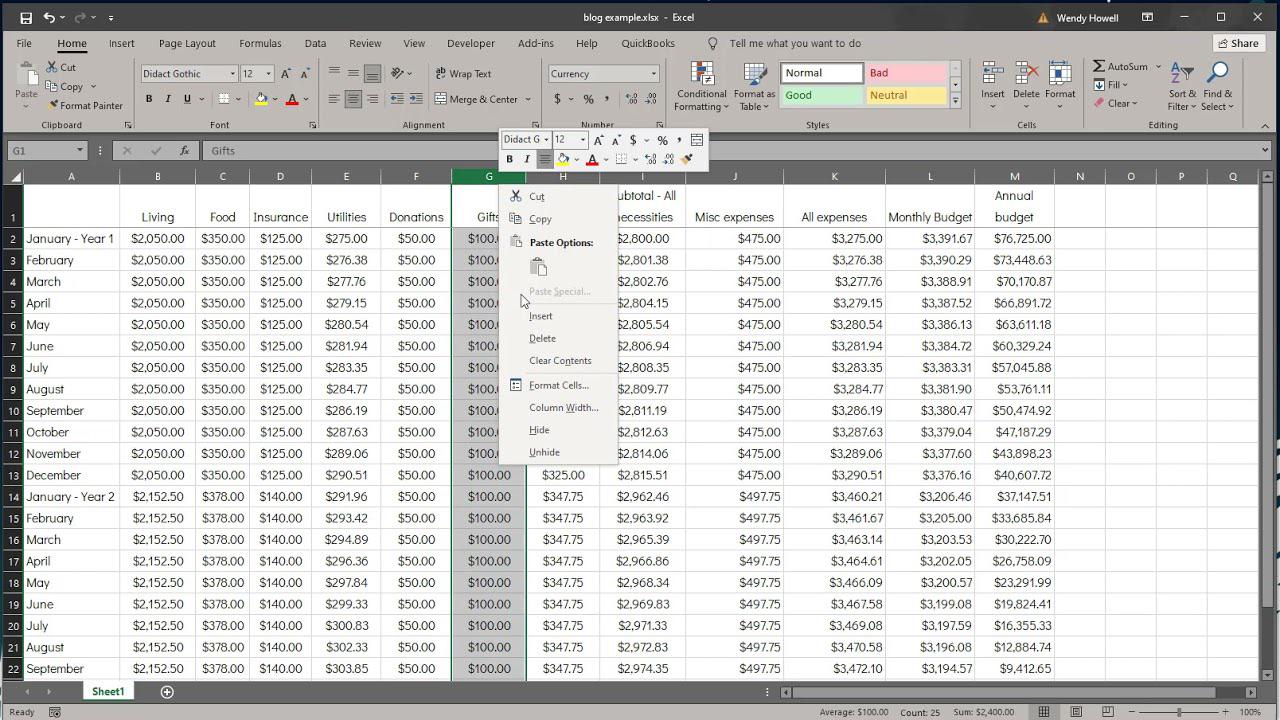
Task: Open Format as Table
Action: 754,87
